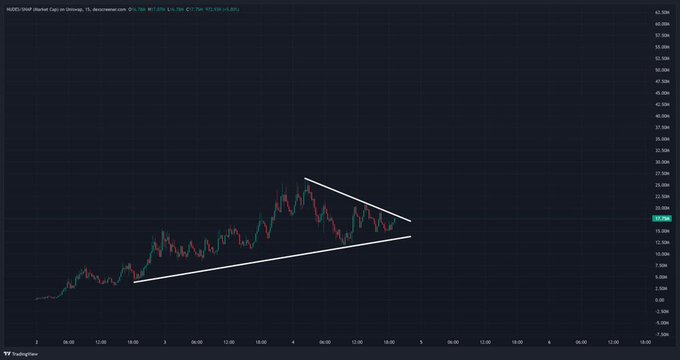This screenshot has height=360, width=680.
Task: Click the 5.00M price axis label
Action: point(662,277)
